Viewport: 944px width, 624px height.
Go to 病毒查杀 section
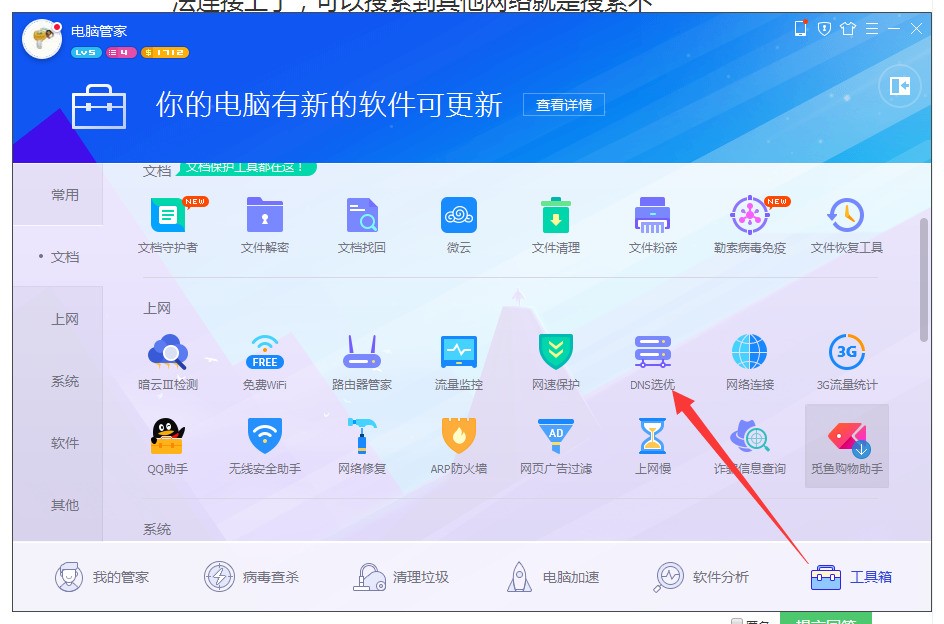pyautogui.click(x=252, y=577)
